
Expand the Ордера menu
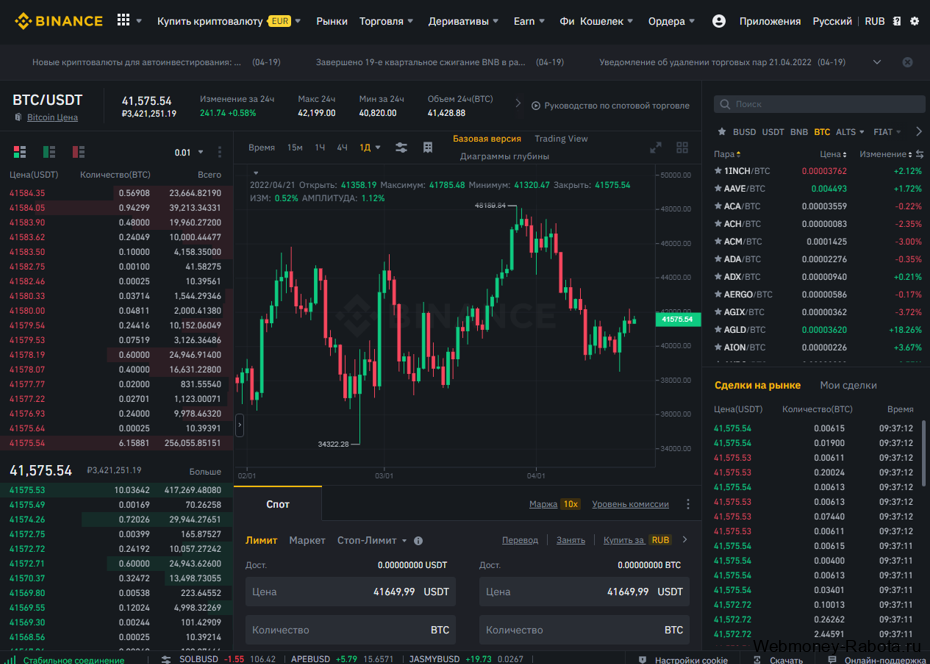point(671,21)
